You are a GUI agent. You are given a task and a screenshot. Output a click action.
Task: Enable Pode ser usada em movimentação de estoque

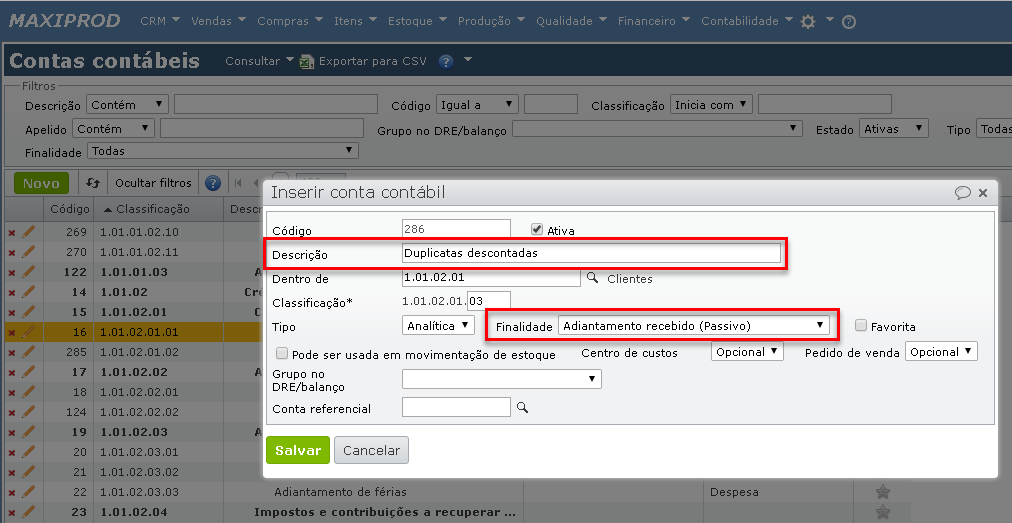[281, 354]
